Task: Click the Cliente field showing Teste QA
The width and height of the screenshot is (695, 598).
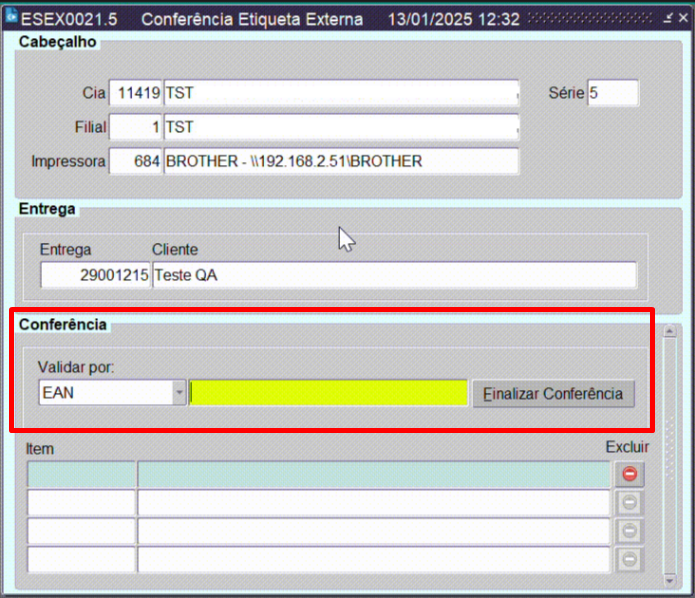Action: tap(393, 276)
